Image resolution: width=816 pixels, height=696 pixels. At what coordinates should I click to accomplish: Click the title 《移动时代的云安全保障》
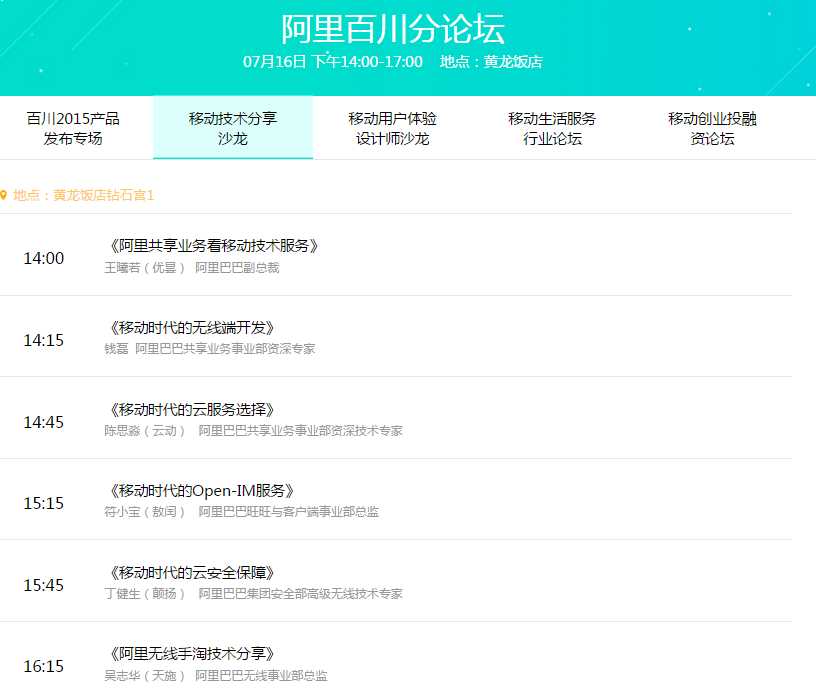[192, 572]
